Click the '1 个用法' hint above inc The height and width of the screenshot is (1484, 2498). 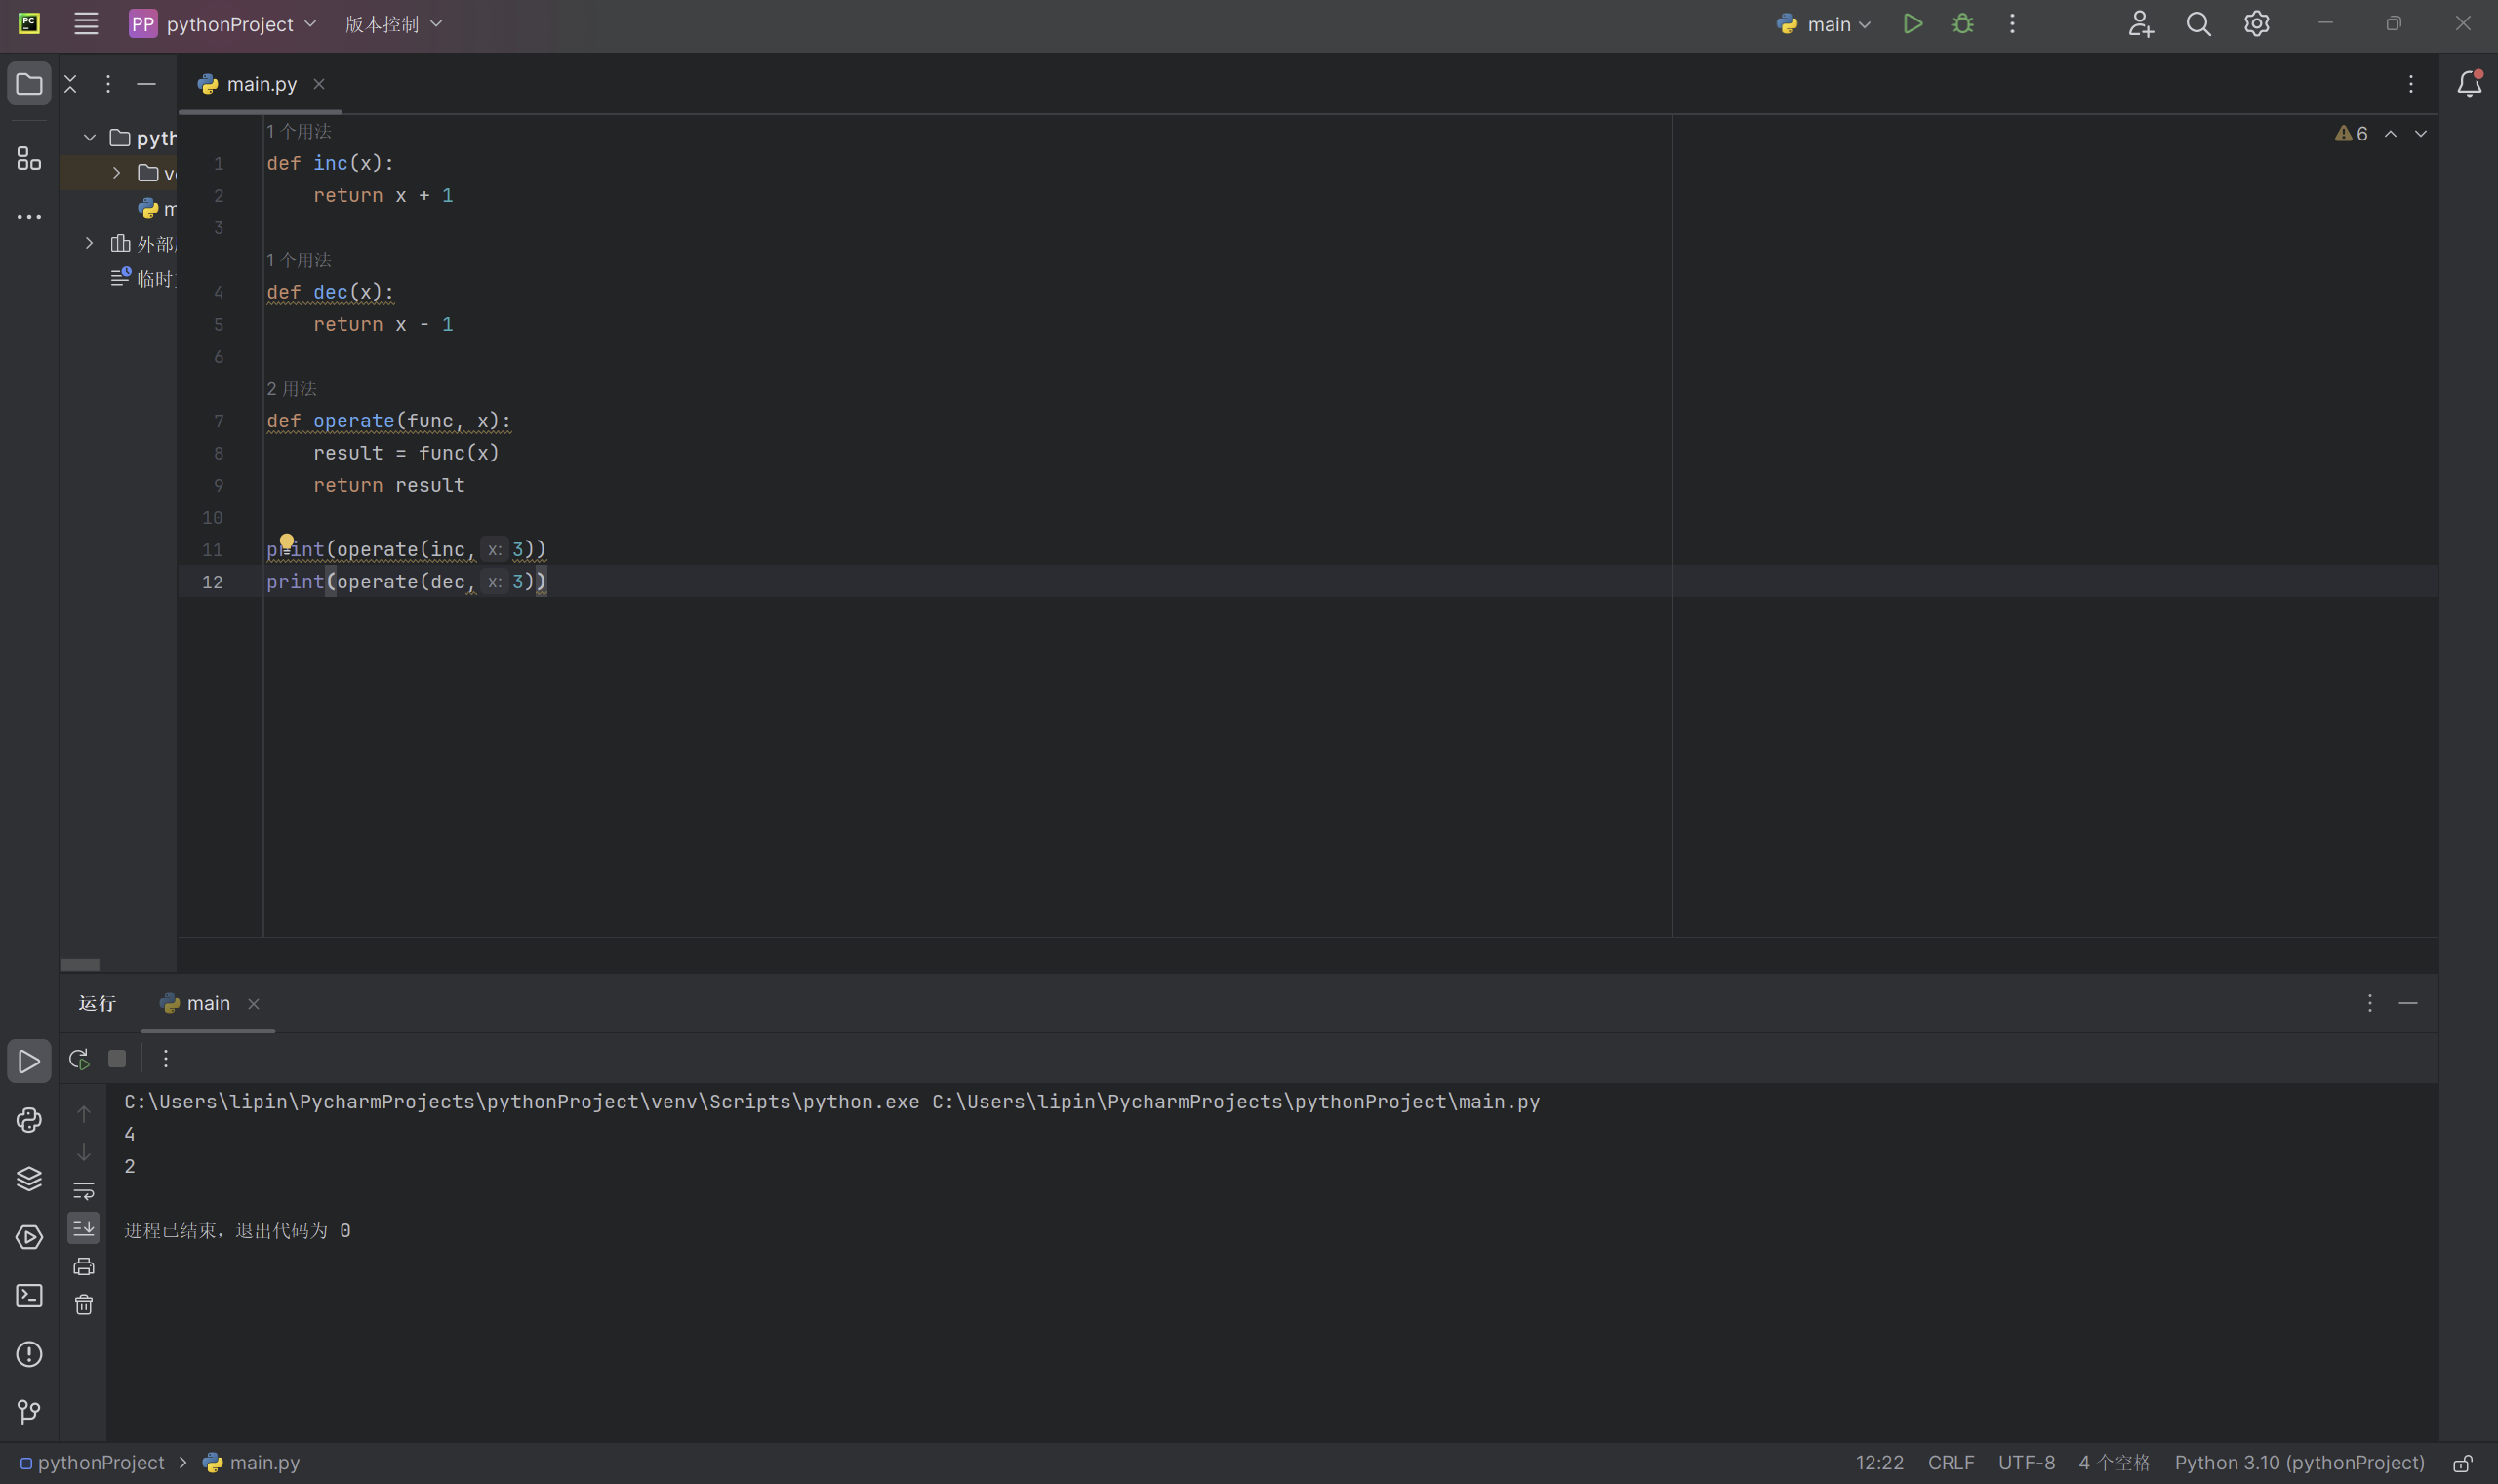(298, 131)
